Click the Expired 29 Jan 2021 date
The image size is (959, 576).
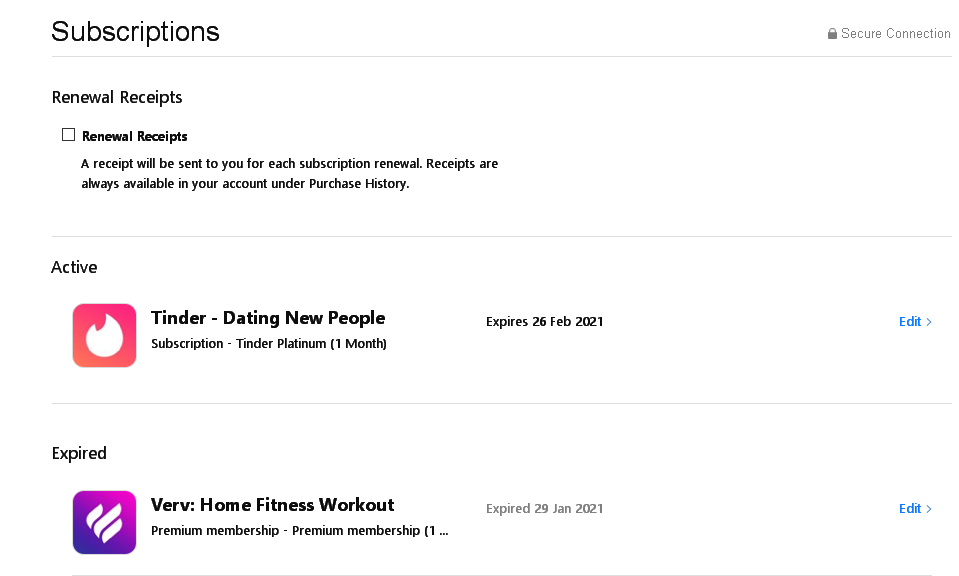(544, 509)
